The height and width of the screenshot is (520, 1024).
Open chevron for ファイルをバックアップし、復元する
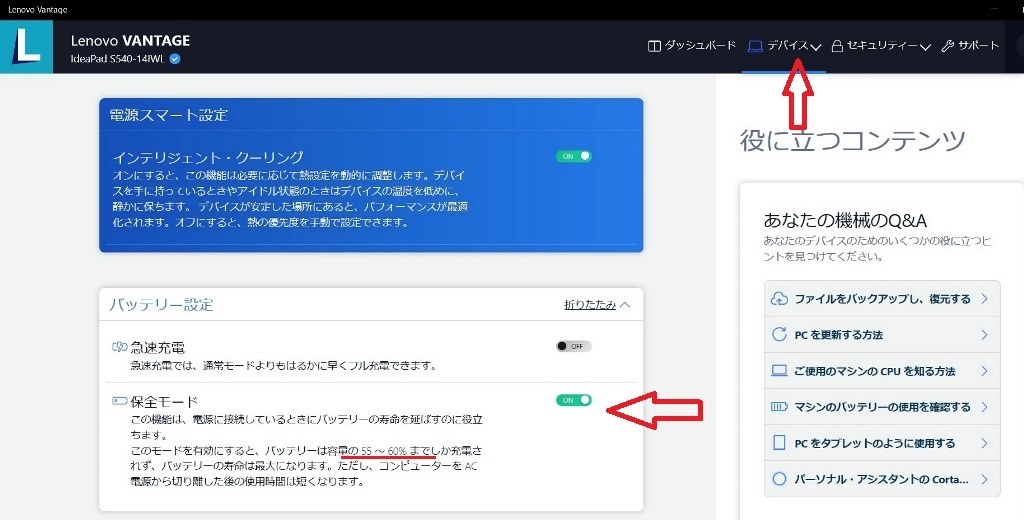pos(984,299)
